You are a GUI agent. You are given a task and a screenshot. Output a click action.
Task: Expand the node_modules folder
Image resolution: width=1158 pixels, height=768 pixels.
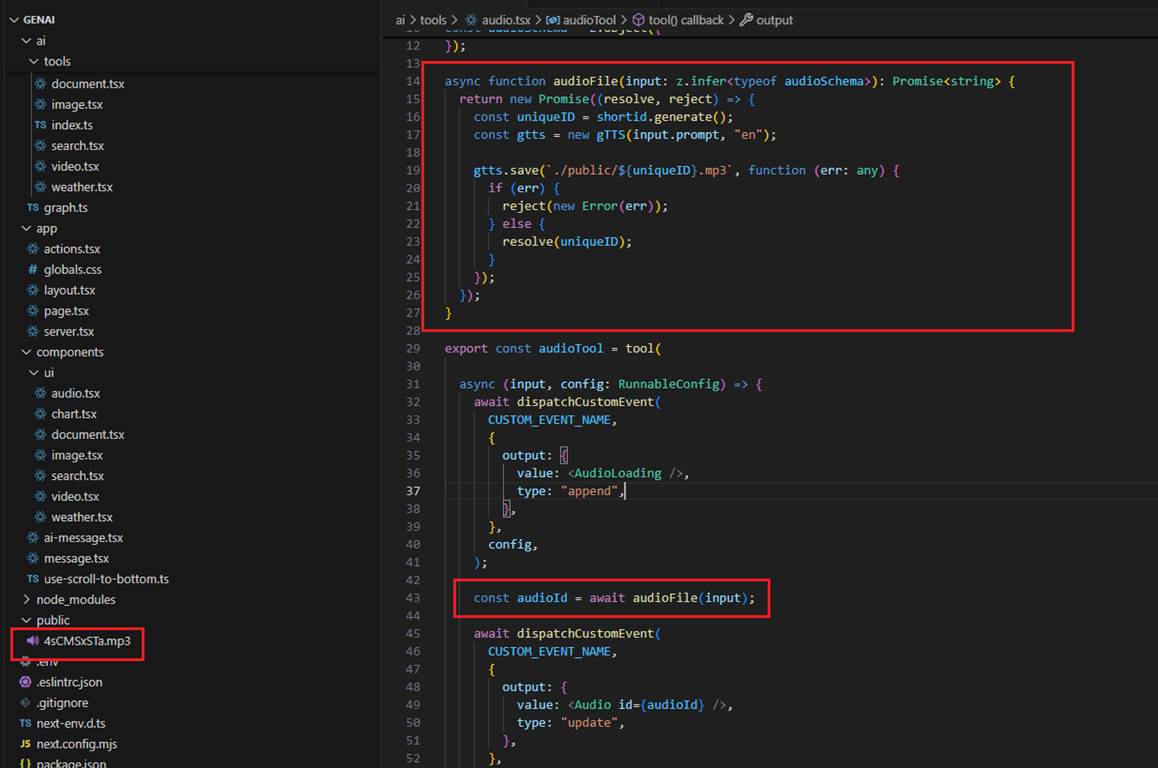pos(27,600)
